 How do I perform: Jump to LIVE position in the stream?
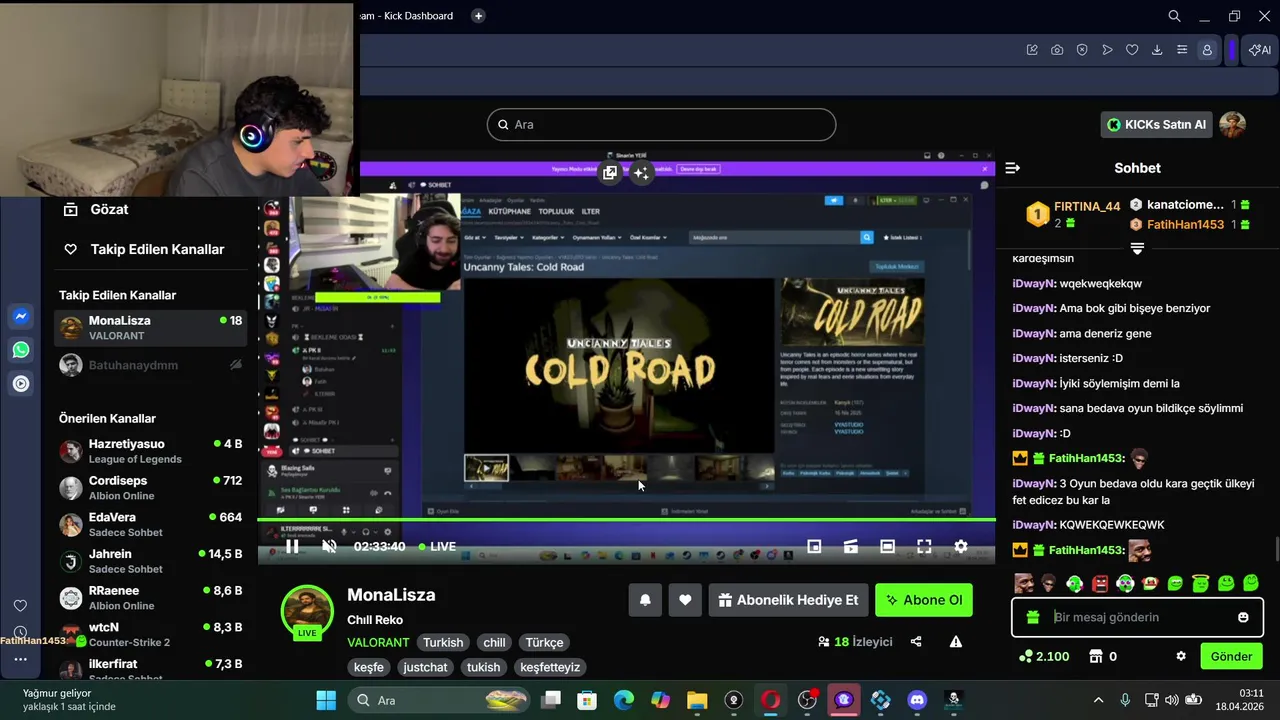[x=437, y=546]
